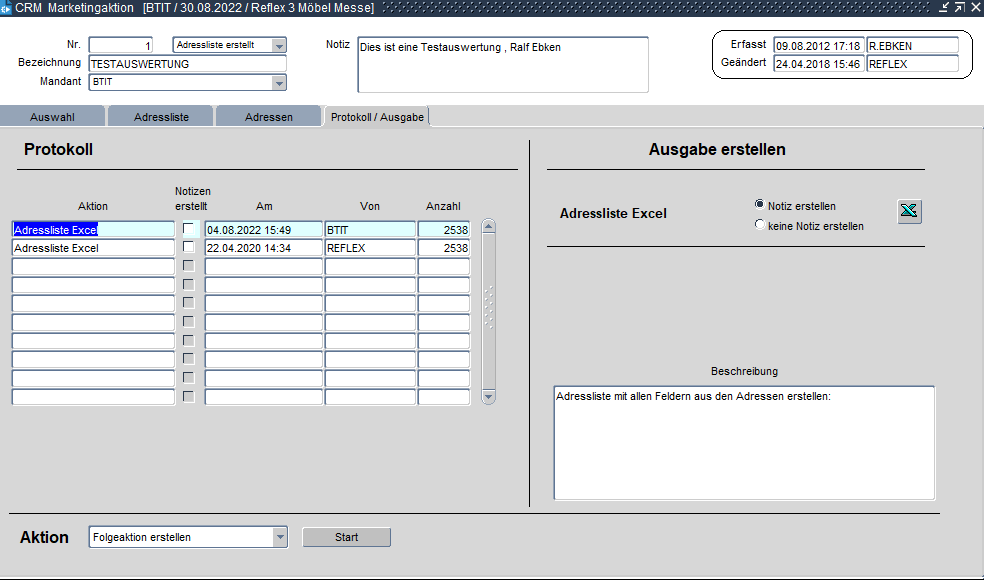Screen dimensions: 984x580
Task: Click into the Notiz text area
Action: pos(502,65)
